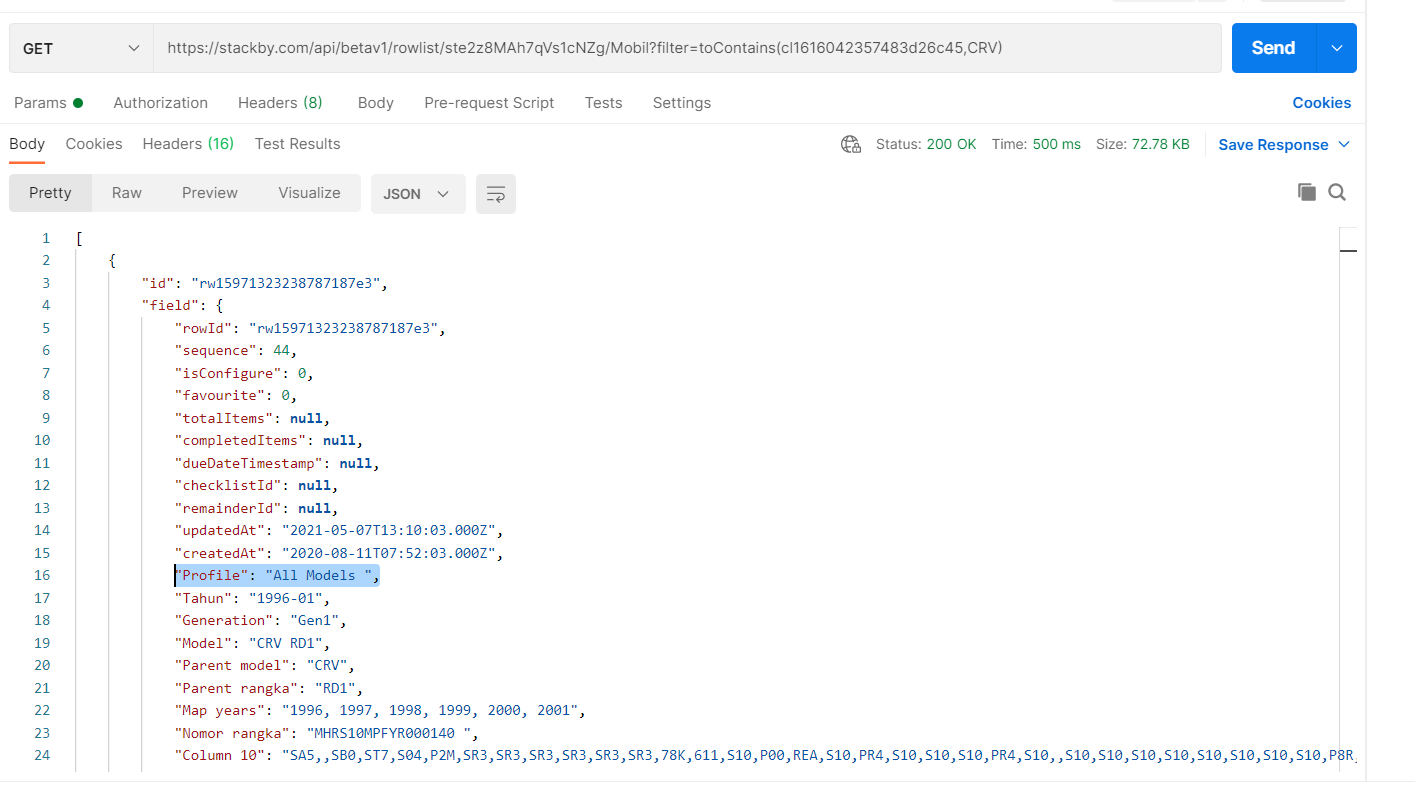Click the "createdAt" timestamp line
The image size is (1415, 785).
[x=337, y=553]
